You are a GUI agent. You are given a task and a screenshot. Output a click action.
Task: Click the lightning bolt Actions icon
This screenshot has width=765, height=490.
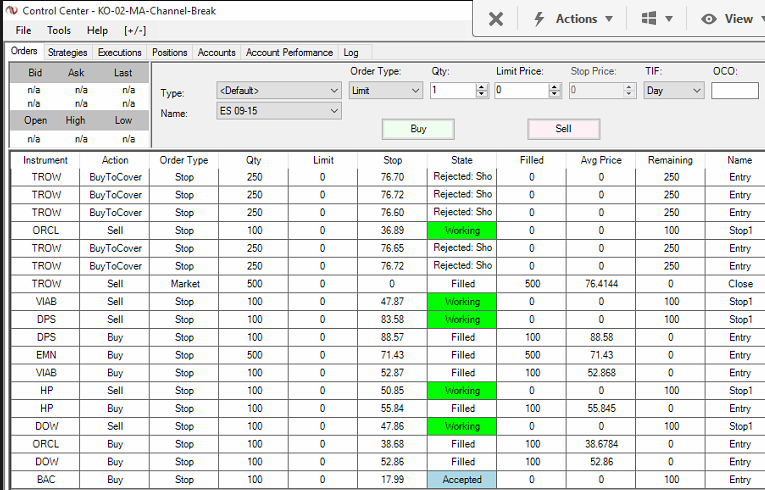[539, 19]
